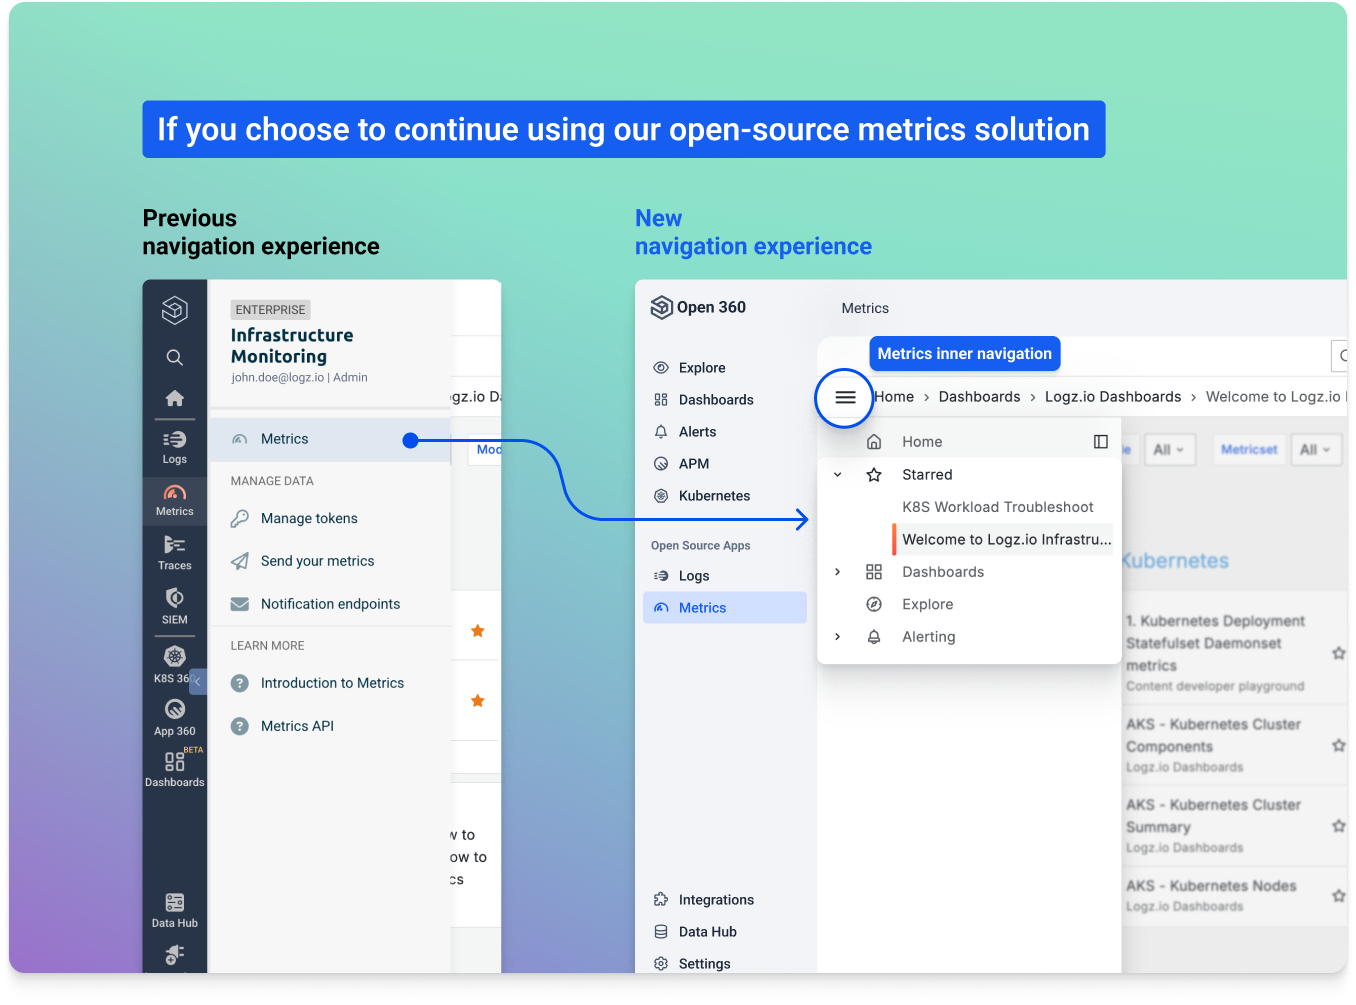
Task: Open App 360 in the dark sidebar
Action: click(174, 717)
